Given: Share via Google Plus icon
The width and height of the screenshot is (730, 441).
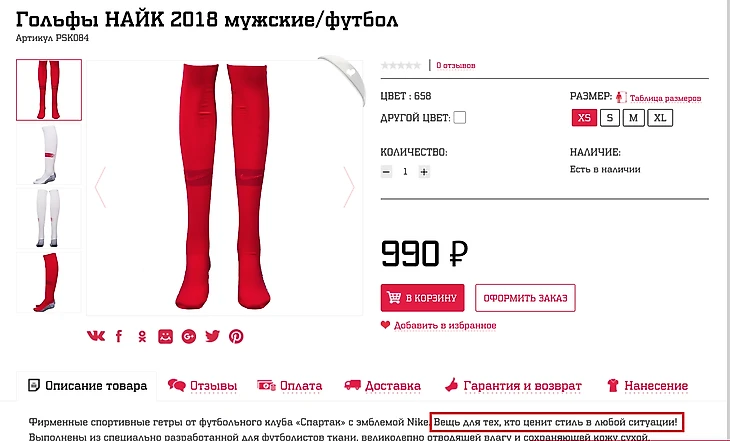Looking at the screenshot, I should pyautogui.click(x=189, y=336).
